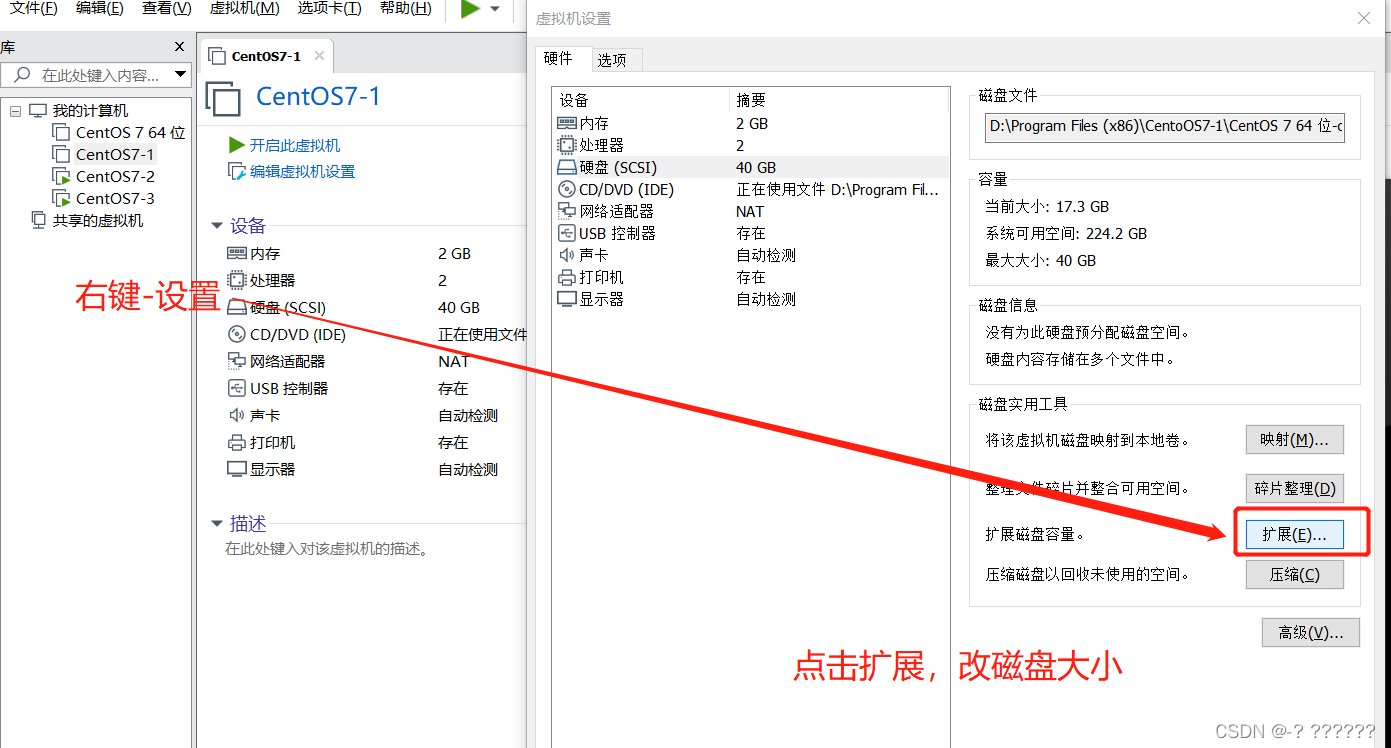Viewport: 1391px width, 748px height.
Task: Click the 扩展(E)... button
Action: [x=1294, y=535]
